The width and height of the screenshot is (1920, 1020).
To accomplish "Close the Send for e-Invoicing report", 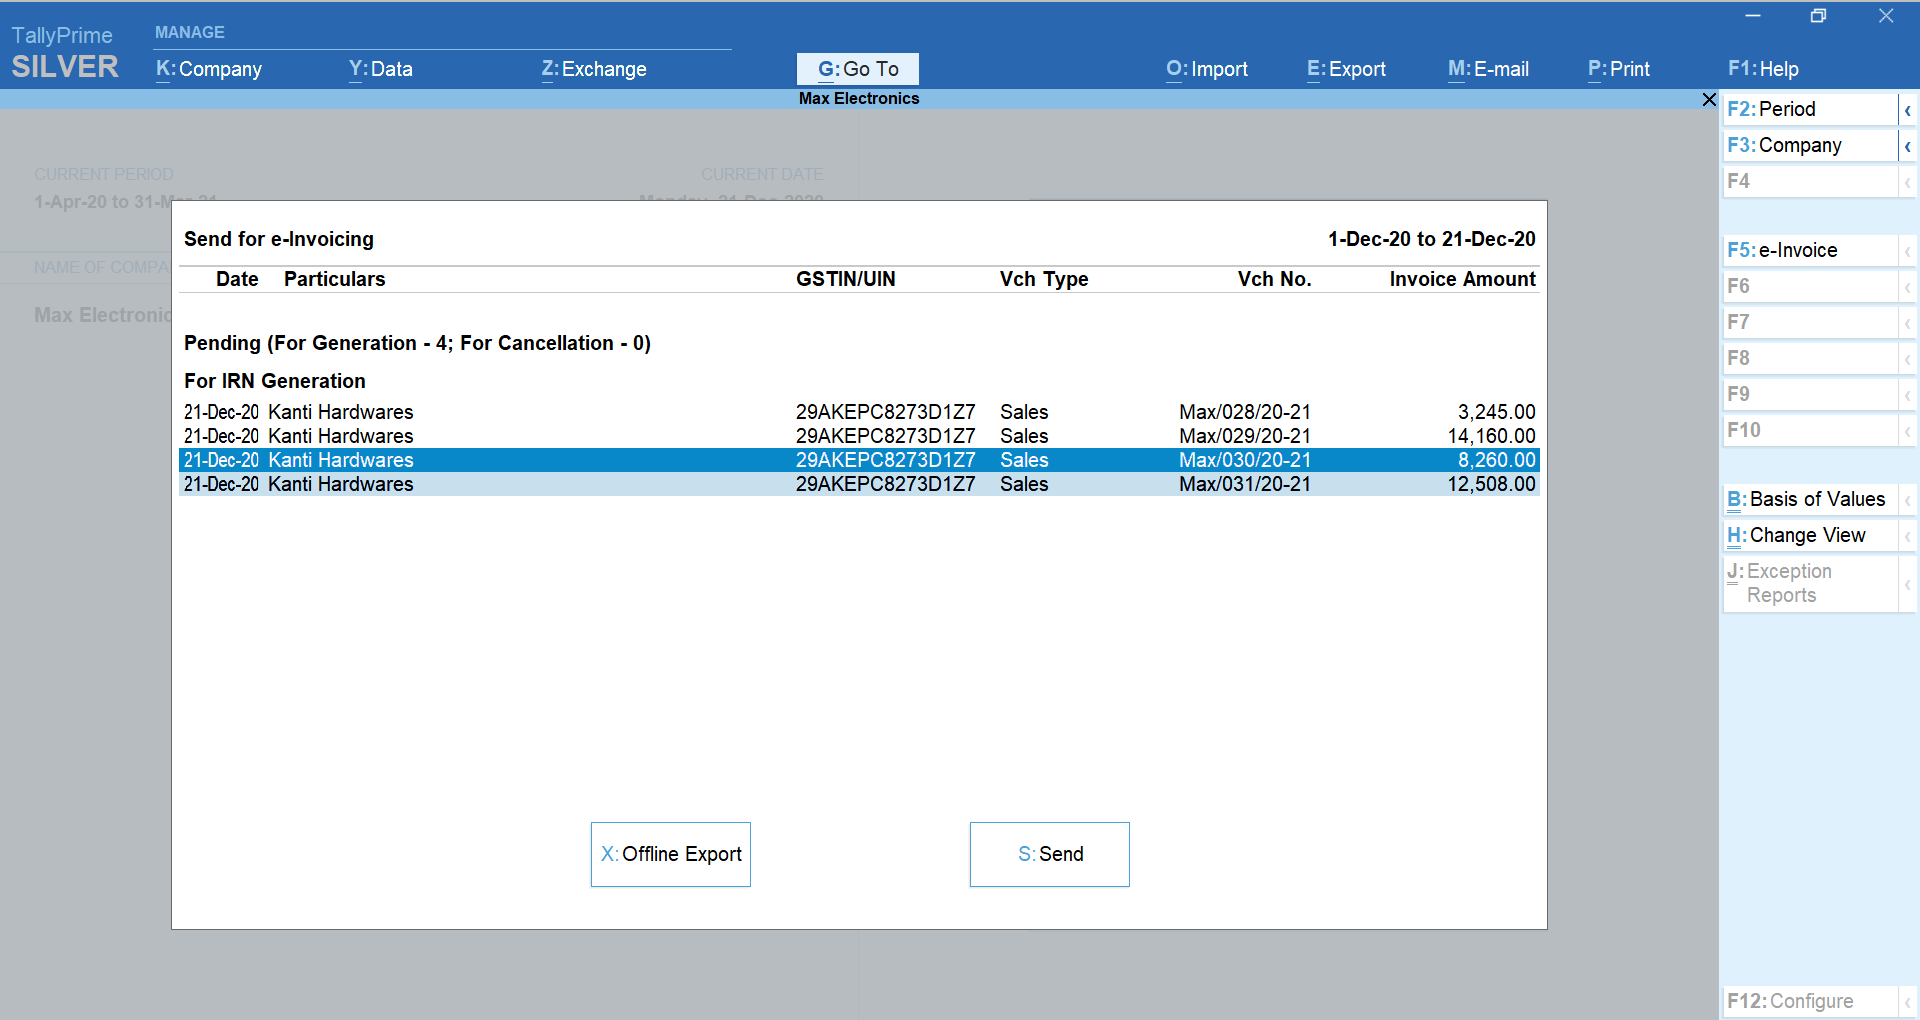I will 1708,99.
